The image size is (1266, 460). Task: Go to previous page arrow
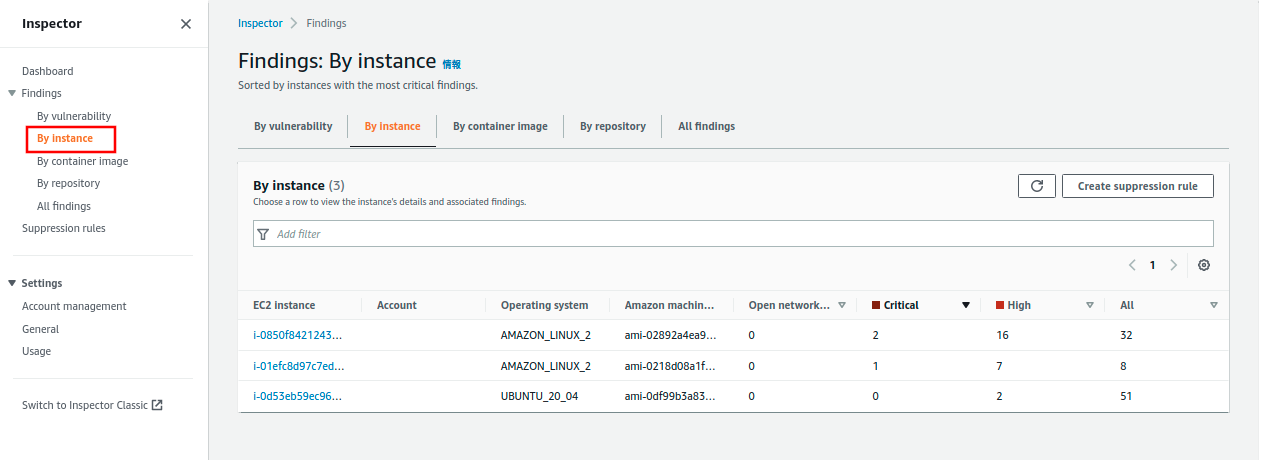coord(1132,265)
